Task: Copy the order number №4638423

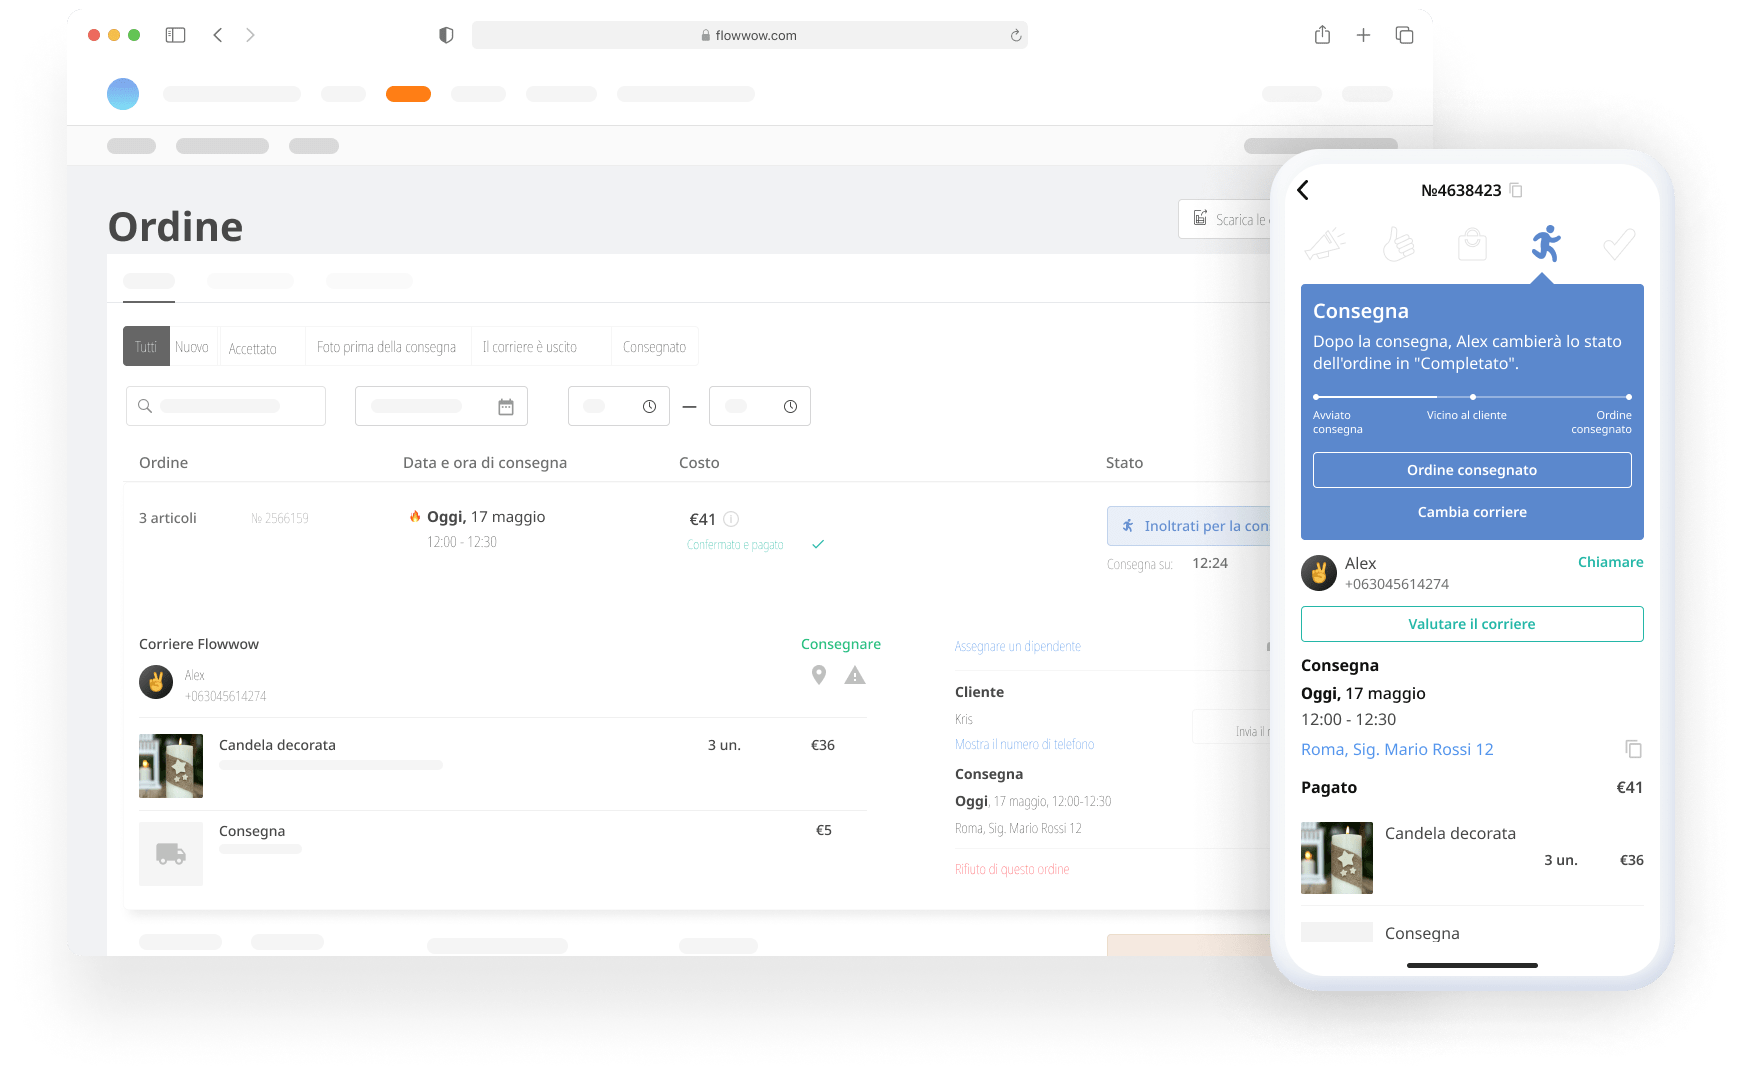Action: 1516,190
